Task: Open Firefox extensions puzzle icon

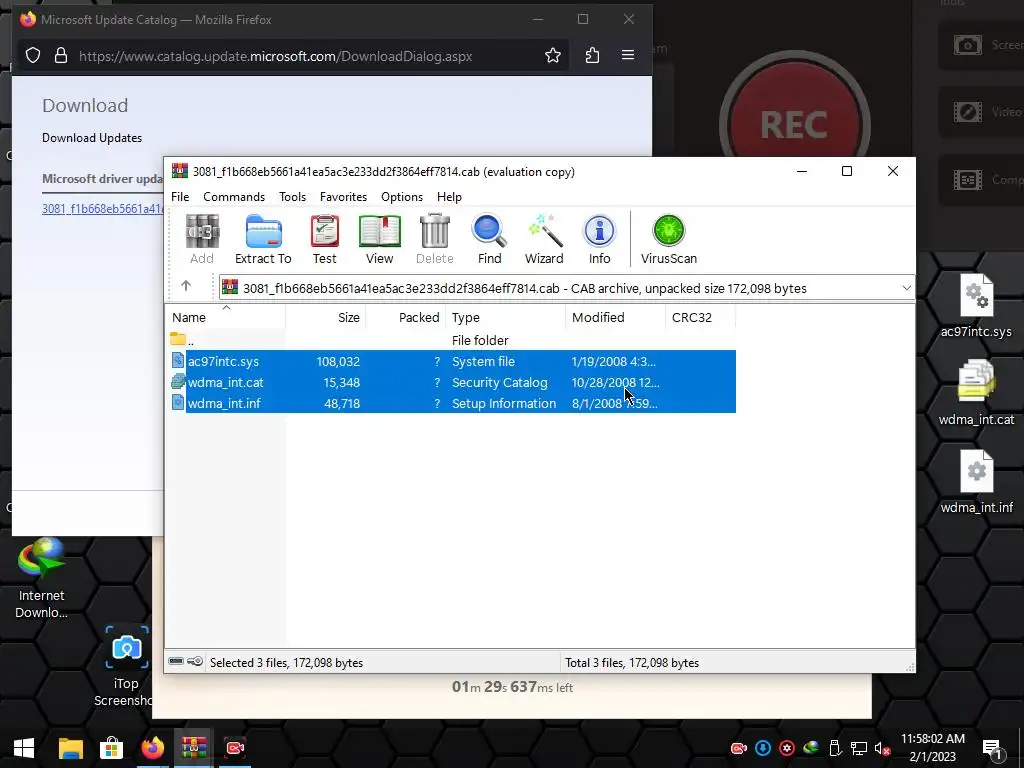Action: [592, 56]
